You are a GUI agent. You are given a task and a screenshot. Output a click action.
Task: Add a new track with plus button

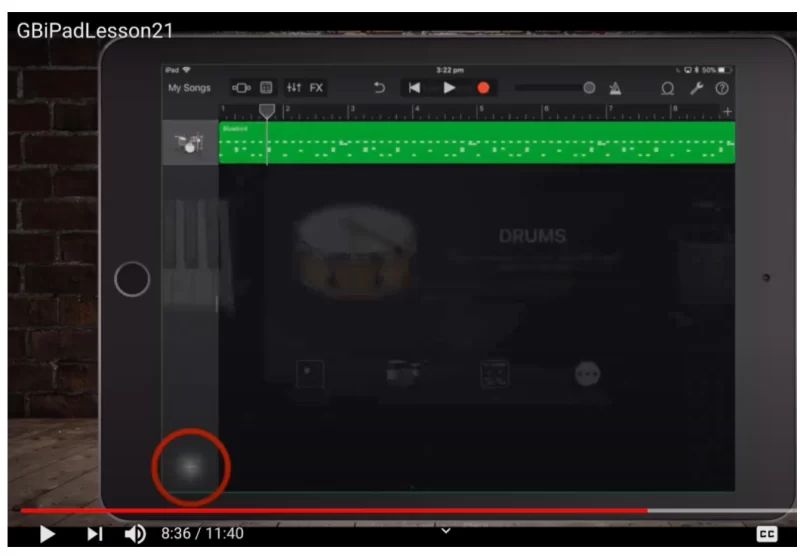(190, 466)
